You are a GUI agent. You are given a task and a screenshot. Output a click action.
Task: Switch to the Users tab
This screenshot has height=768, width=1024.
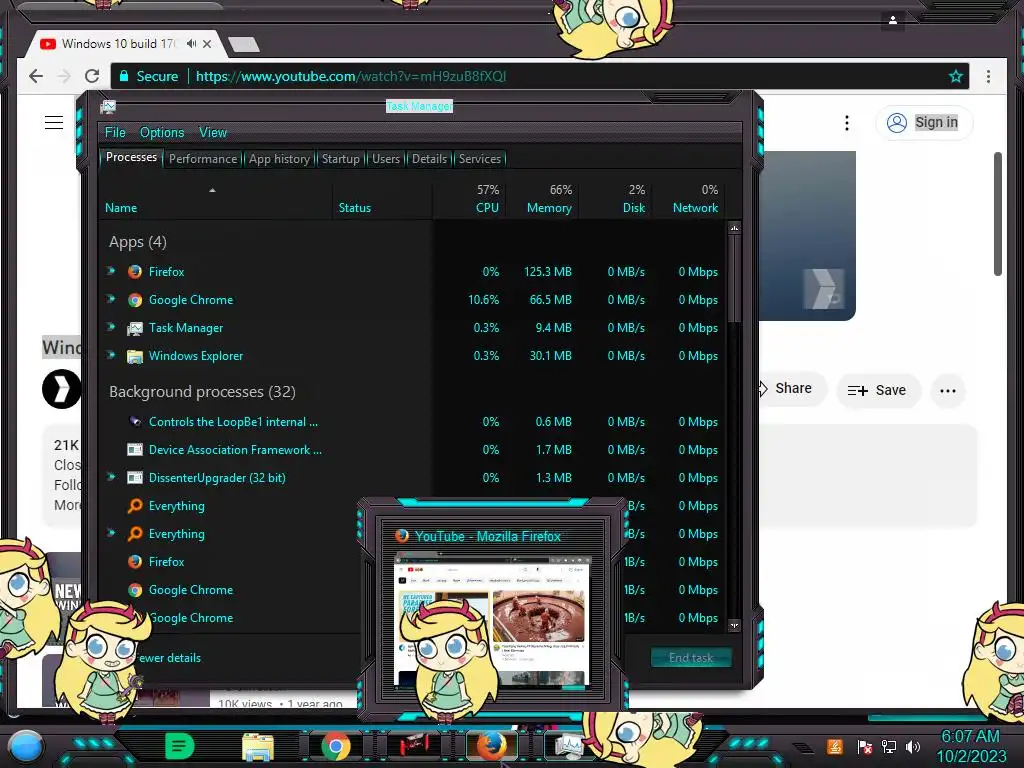385,159
